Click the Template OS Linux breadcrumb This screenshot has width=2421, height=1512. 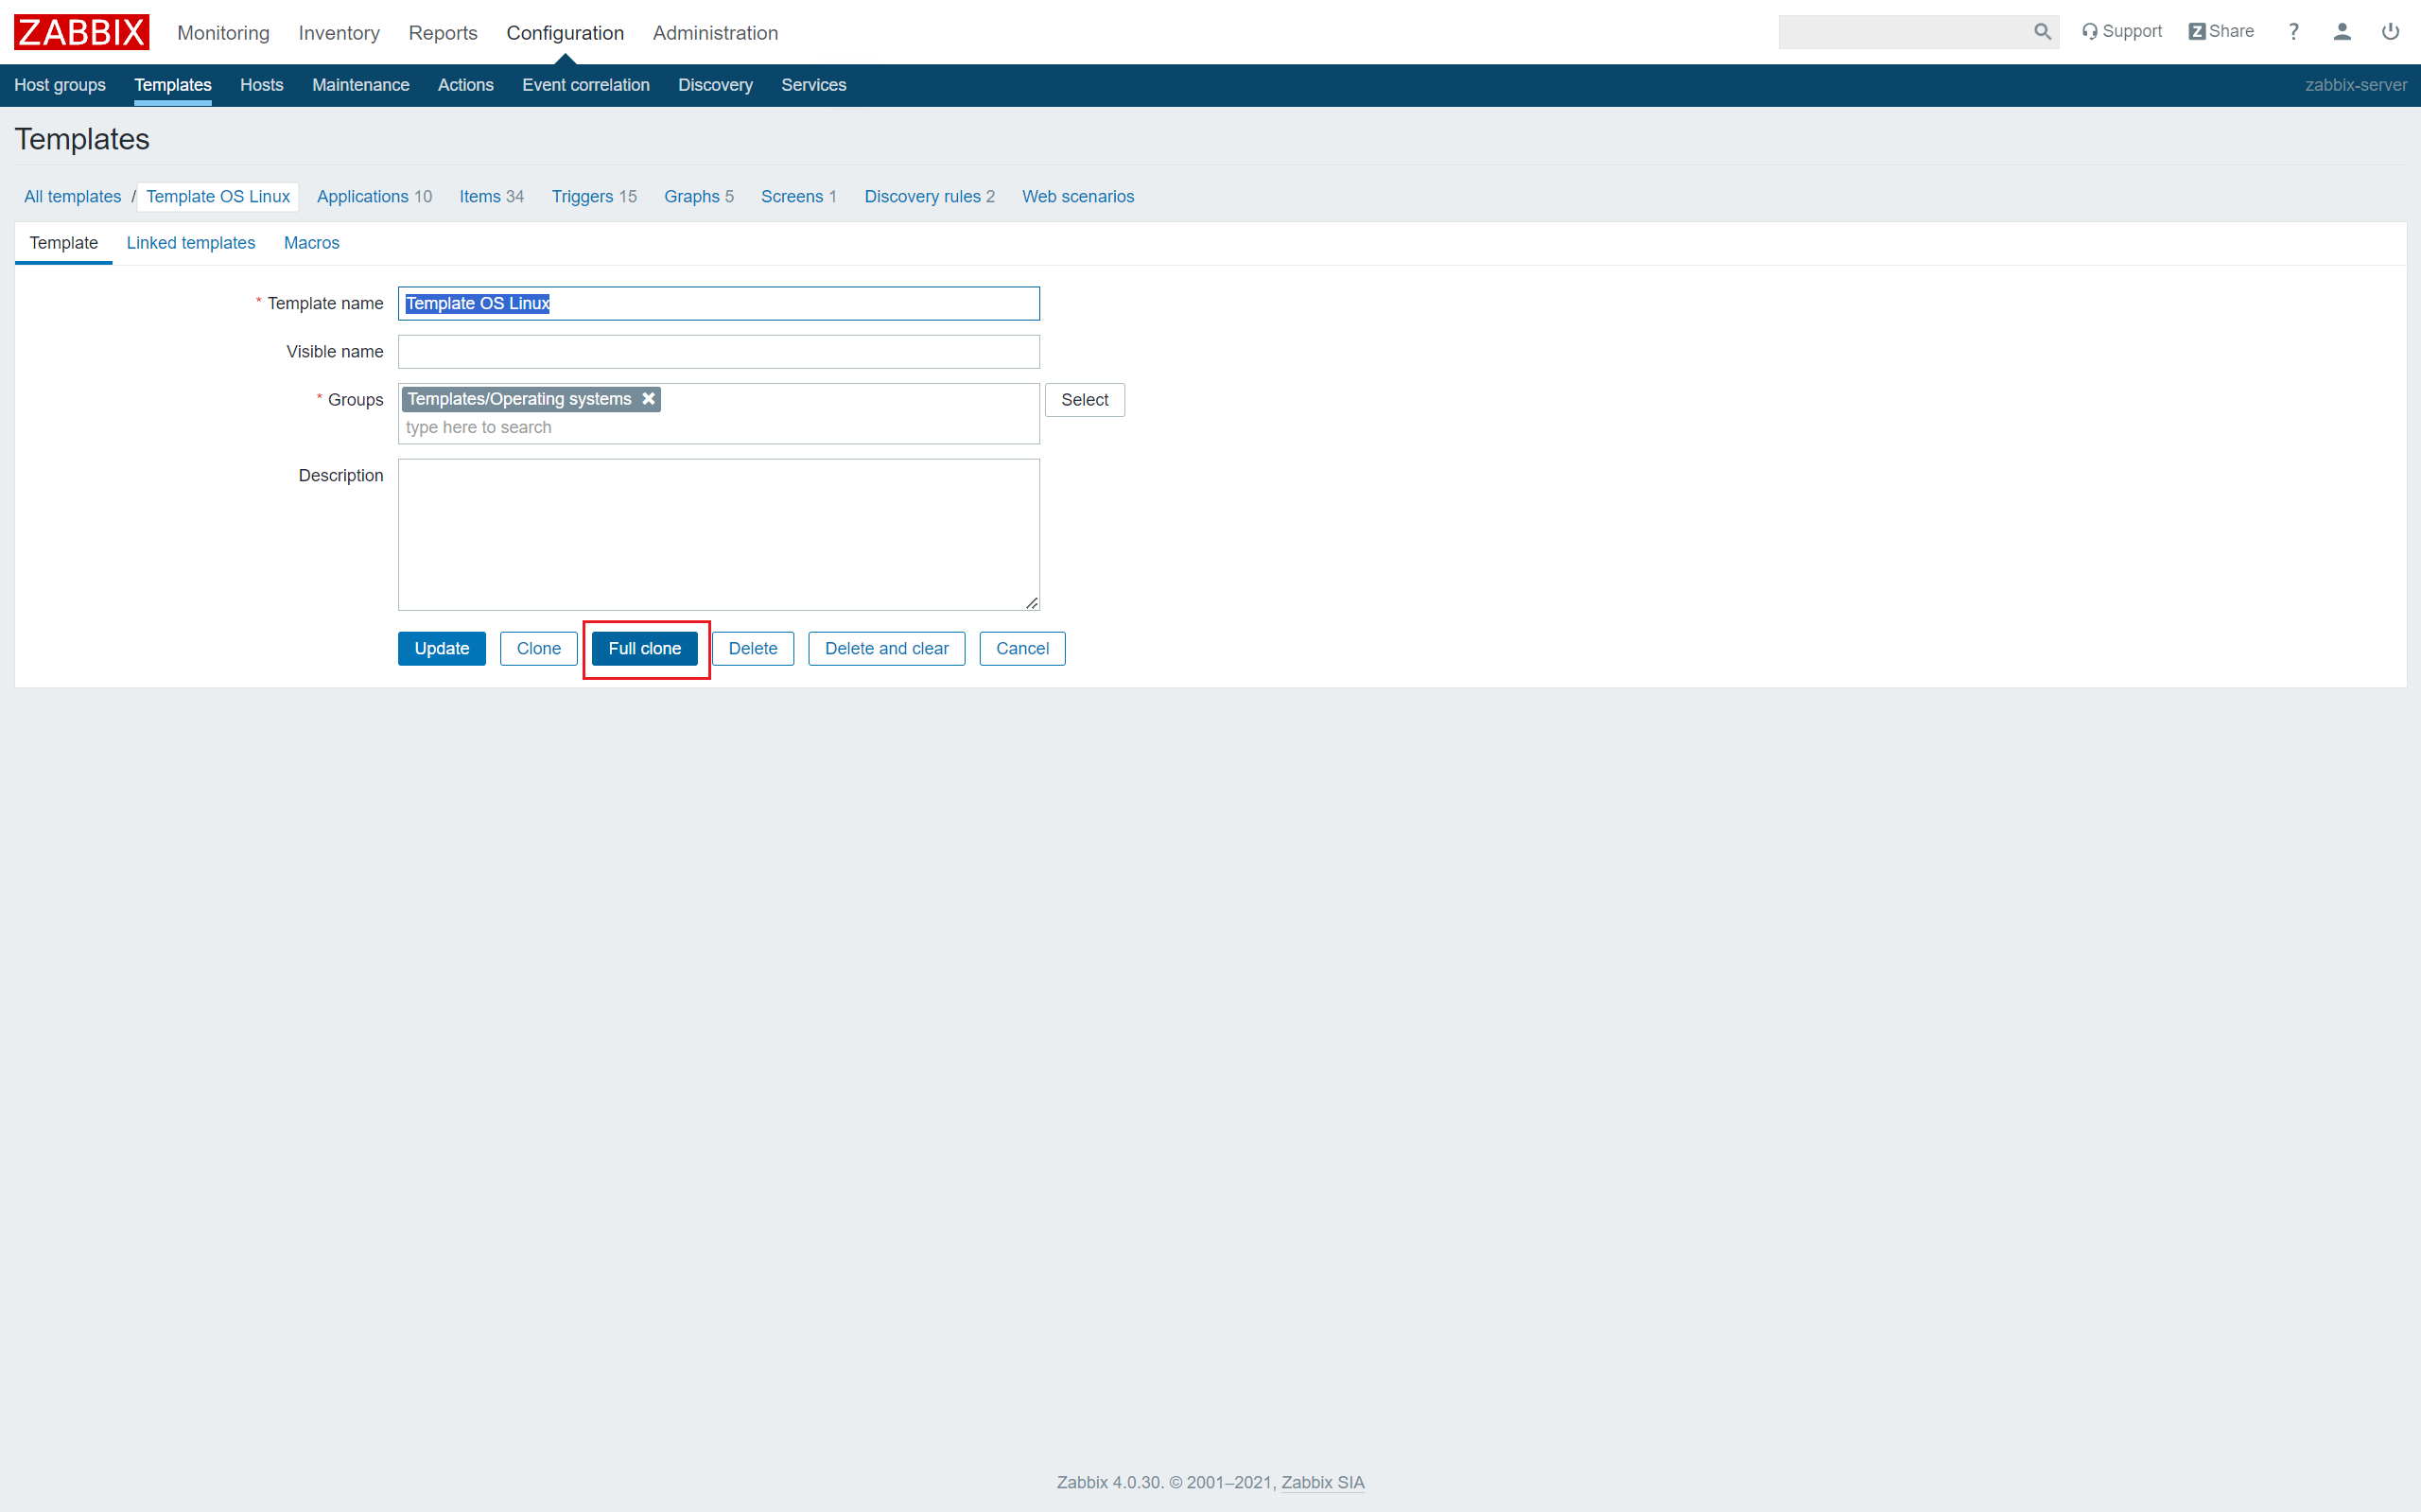pyautogui.click(x=218, y=197)
